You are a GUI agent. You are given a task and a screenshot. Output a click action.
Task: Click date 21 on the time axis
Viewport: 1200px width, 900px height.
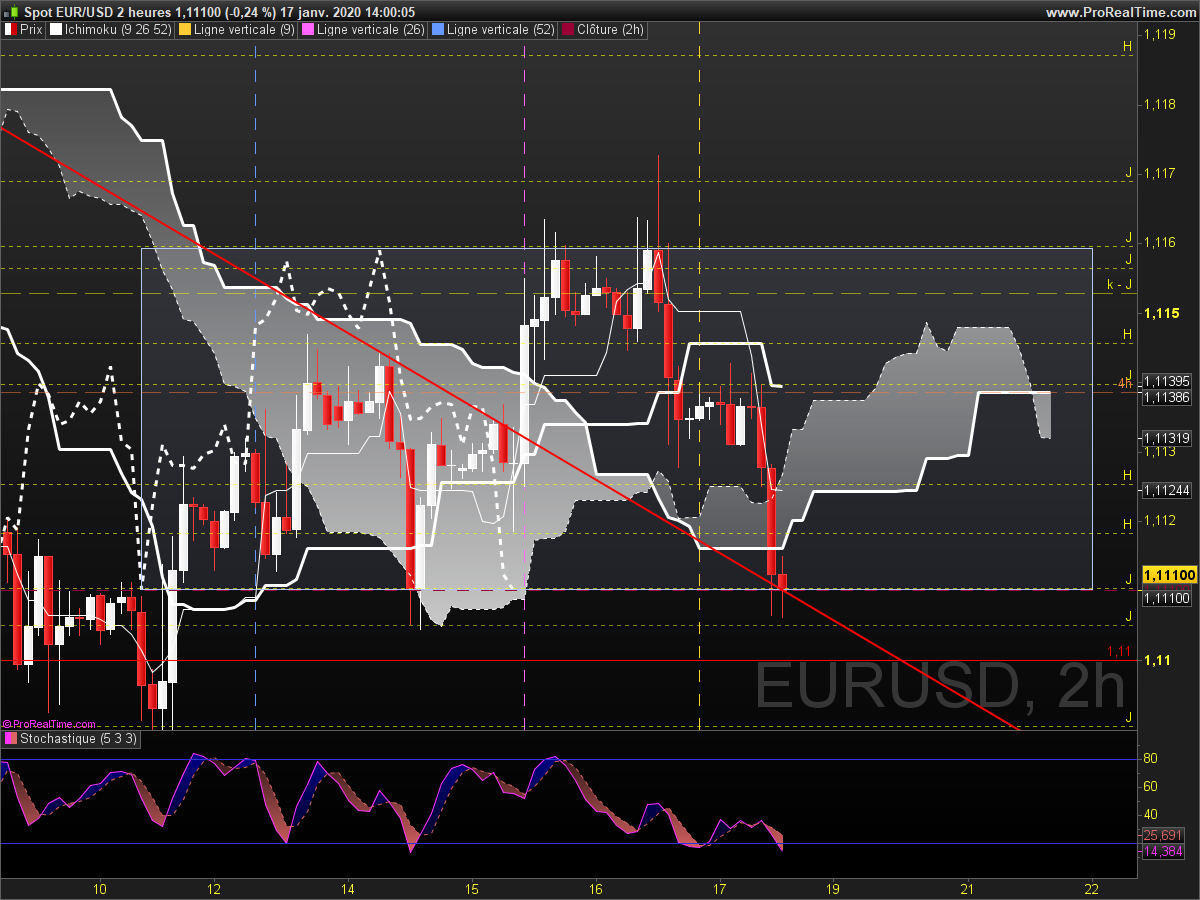tap(967, 888)
